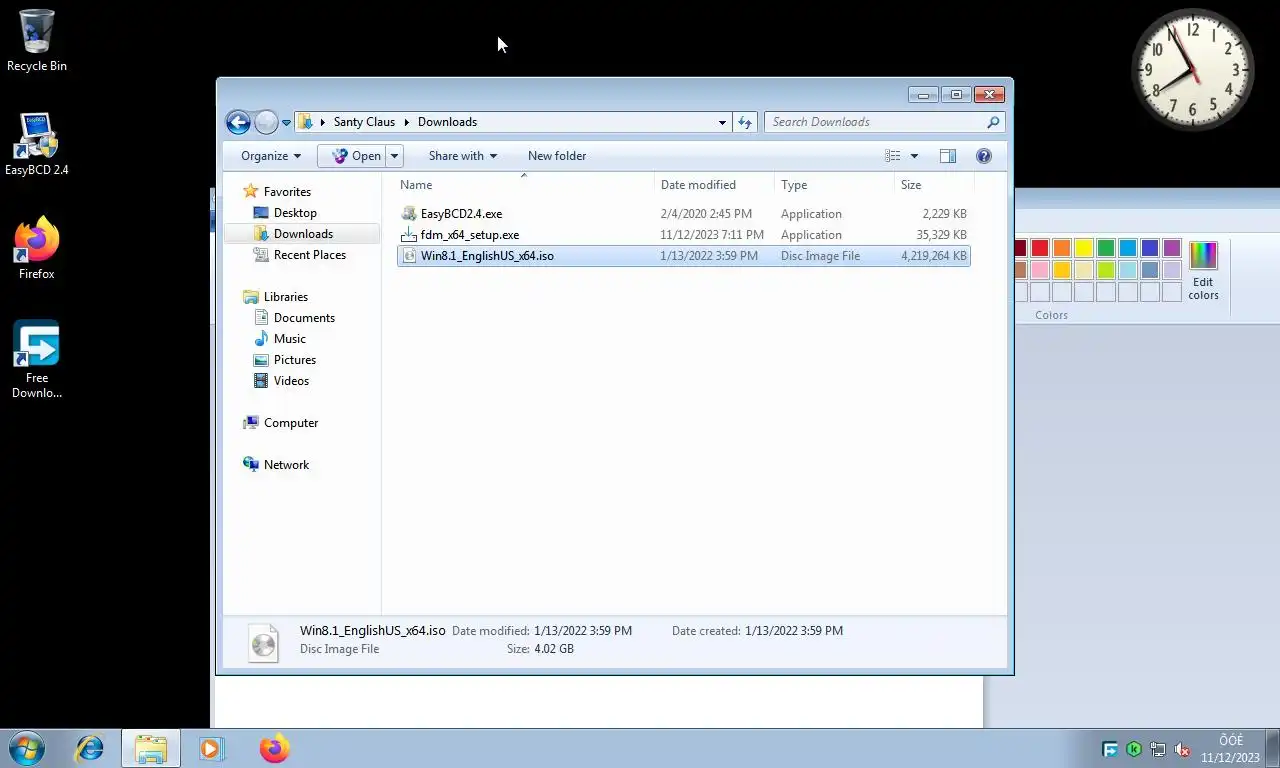
Task: Open the Share with menu
Action: tap(463, 156)
